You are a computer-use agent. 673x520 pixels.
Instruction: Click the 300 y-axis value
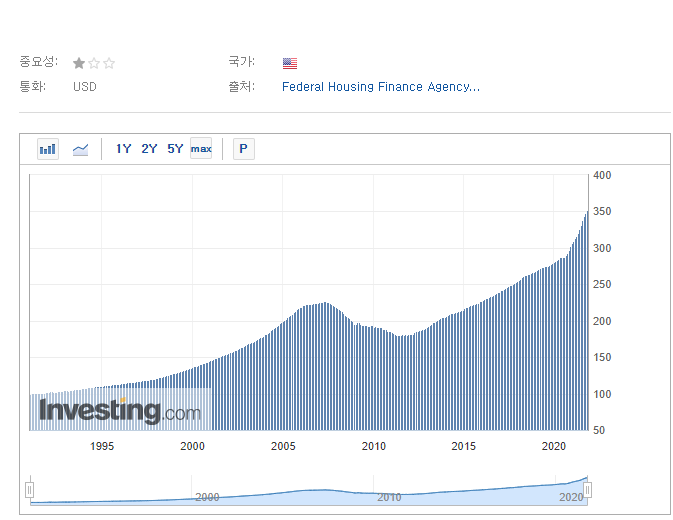[602, 248]
